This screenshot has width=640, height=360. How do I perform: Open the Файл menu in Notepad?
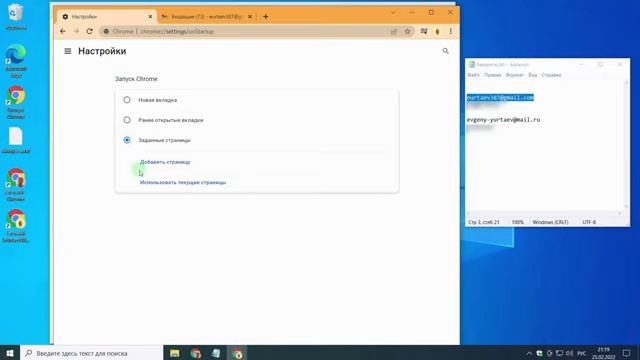(x=473, y=75)
